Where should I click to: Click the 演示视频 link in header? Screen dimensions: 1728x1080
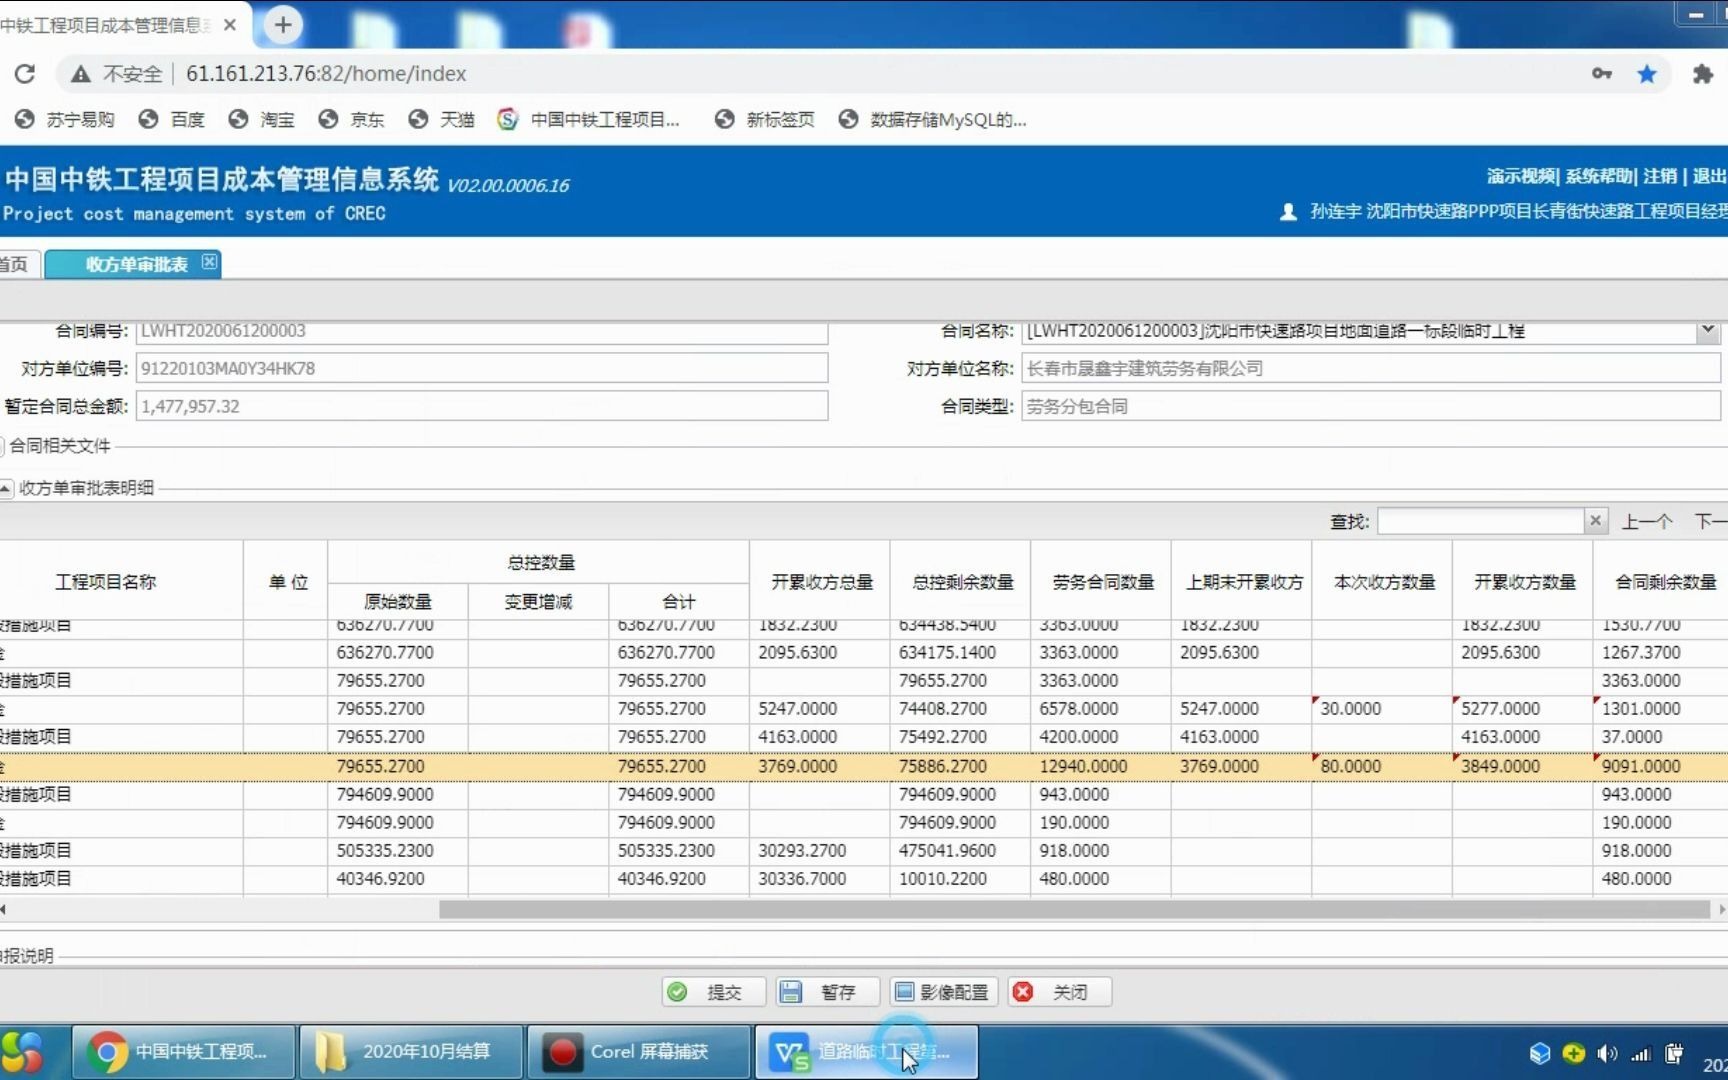(1521, 176)
